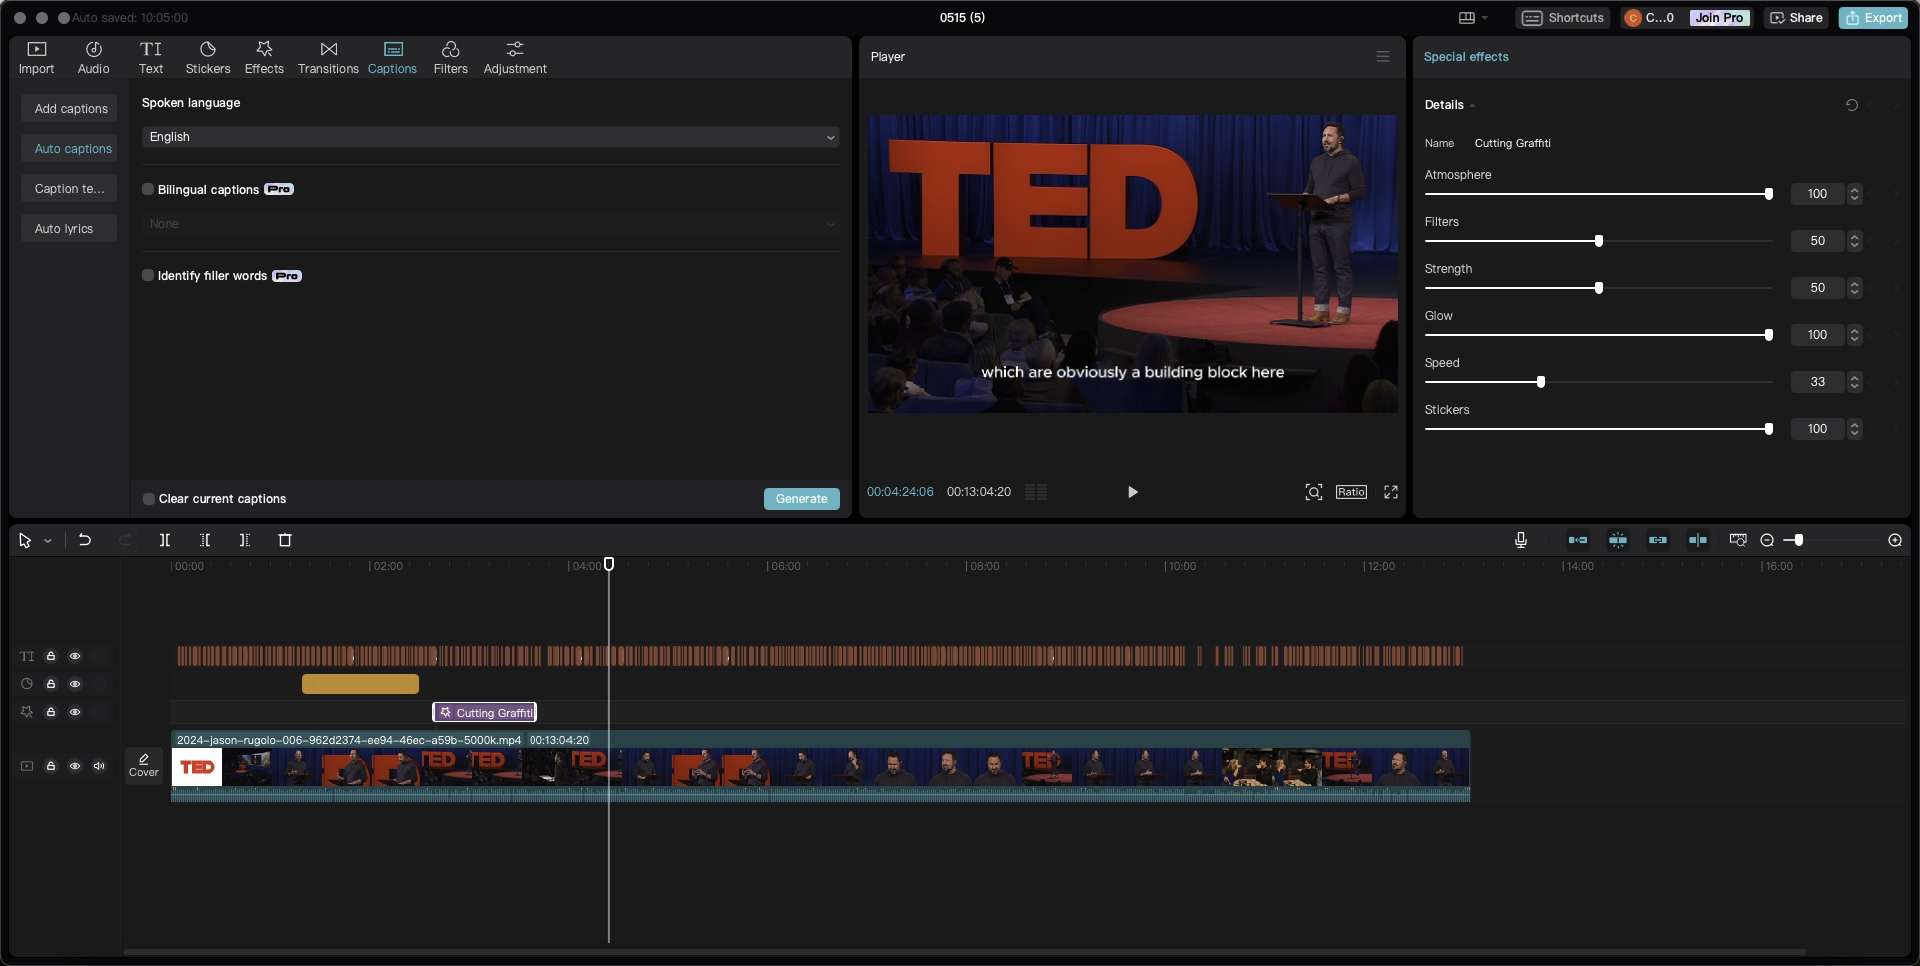Viewport: 1920px width, 966px height.
Task: Toggle timeline linkage
Action: click(1658, 540)
